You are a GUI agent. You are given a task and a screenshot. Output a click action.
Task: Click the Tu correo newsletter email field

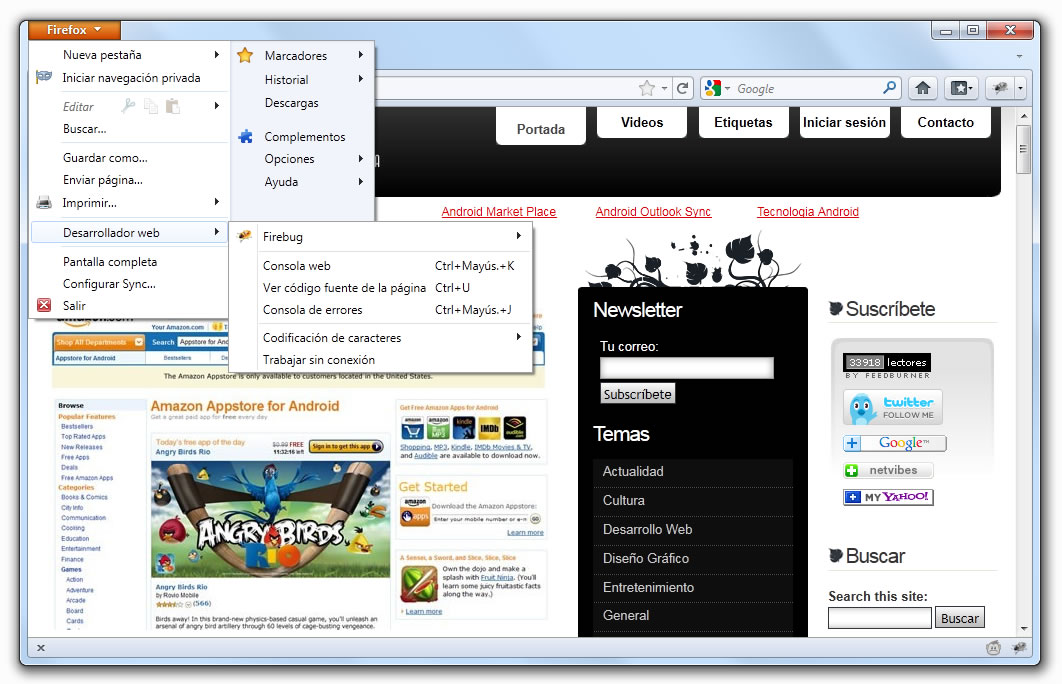pos(687,368)
